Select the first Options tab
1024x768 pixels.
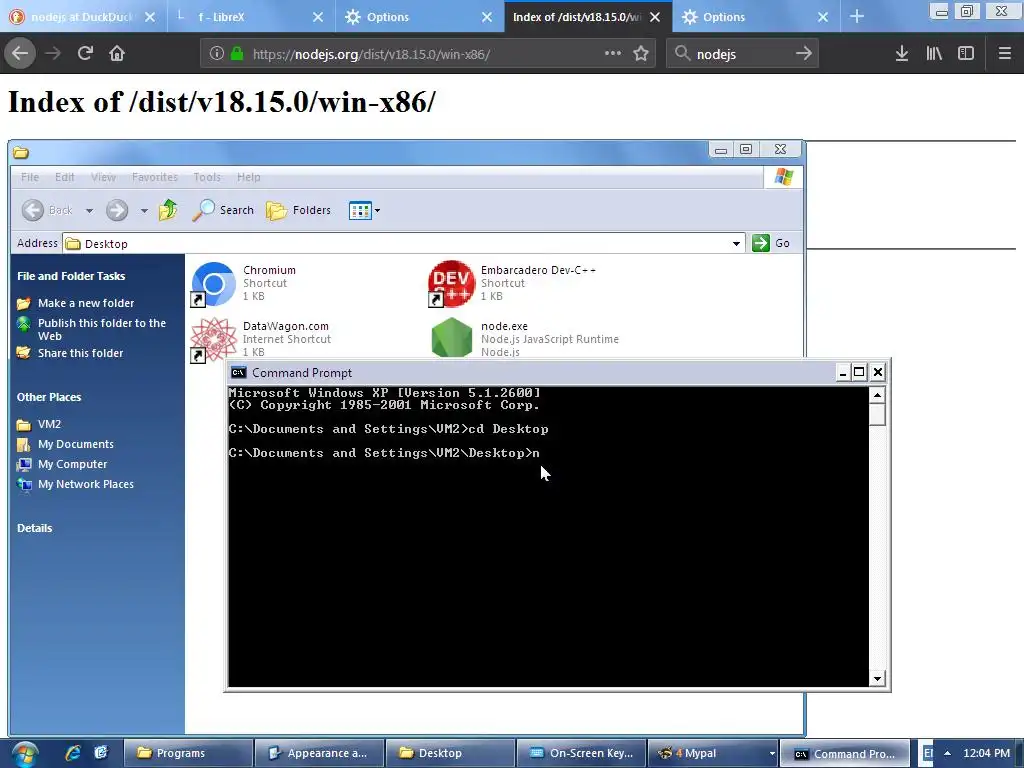418,17
